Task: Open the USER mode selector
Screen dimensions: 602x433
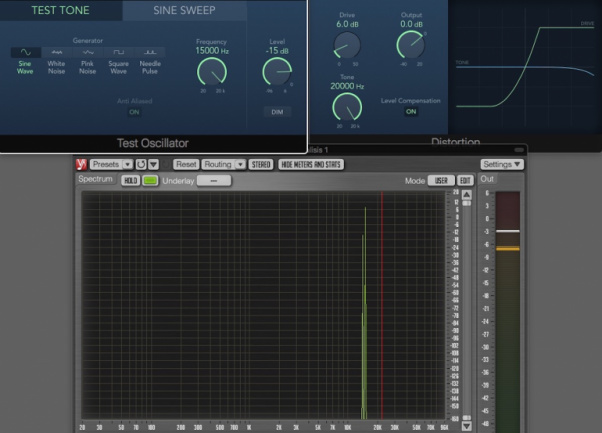Action: pos(441,180)
